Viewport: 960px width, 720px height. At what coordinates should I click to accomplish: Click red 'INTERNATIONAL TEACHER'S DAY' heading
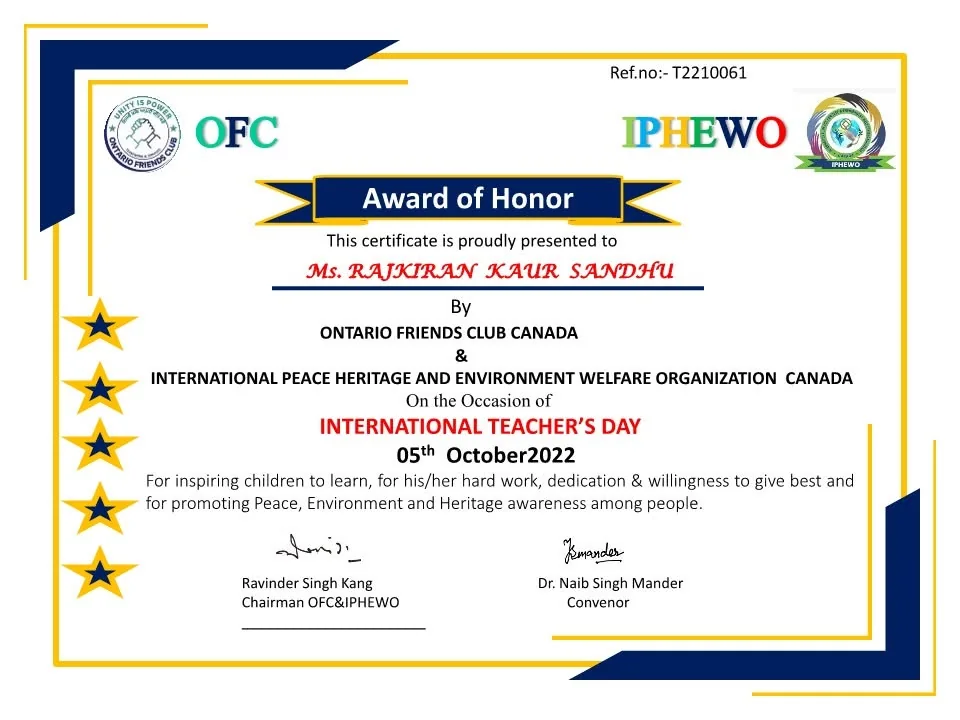point(480,426)
